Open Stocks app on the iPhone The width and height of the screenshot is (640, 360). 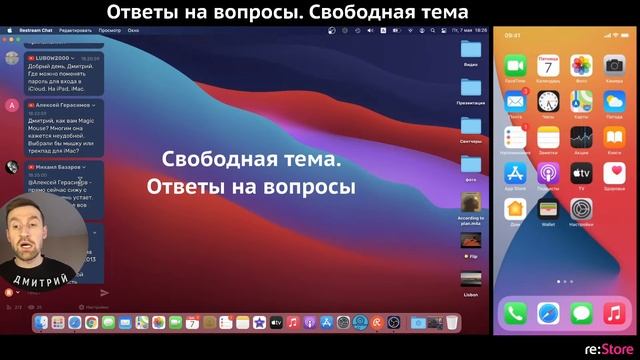point(581,138)
